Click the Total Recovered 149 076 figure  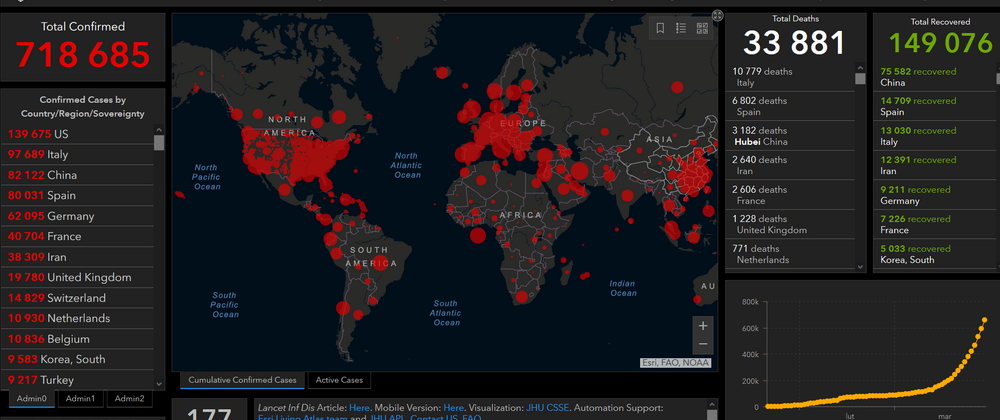tap(940, 42)
